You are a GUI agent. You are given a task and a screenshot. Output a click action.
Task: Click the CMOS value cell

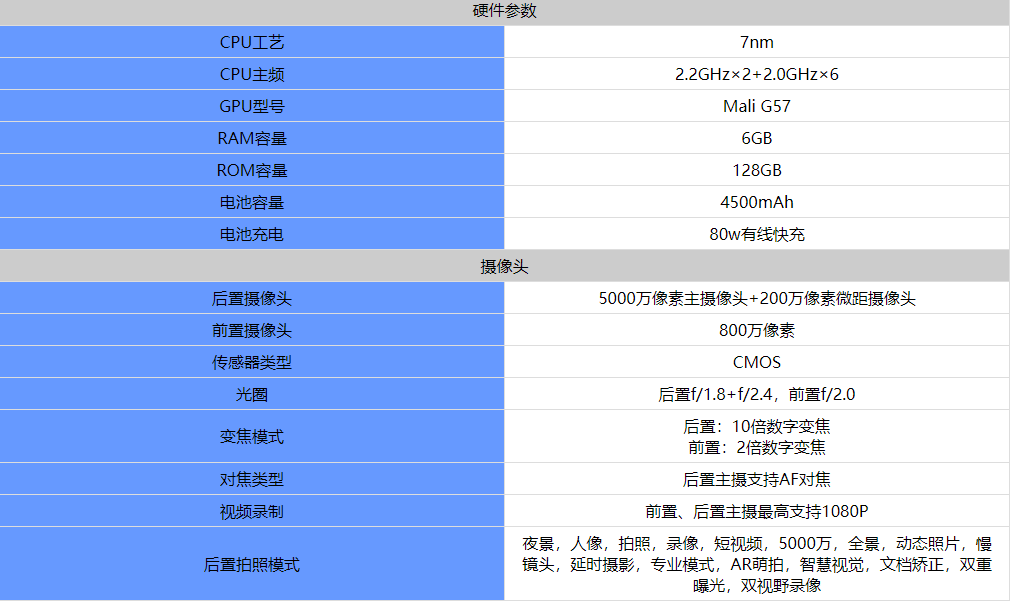[756, 362]
